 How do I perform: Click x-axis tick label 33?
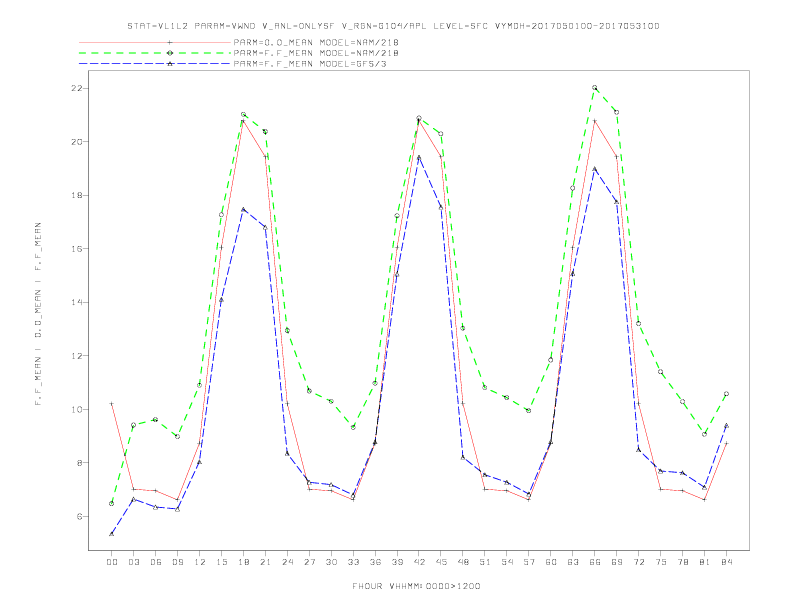tap(353, 562)
